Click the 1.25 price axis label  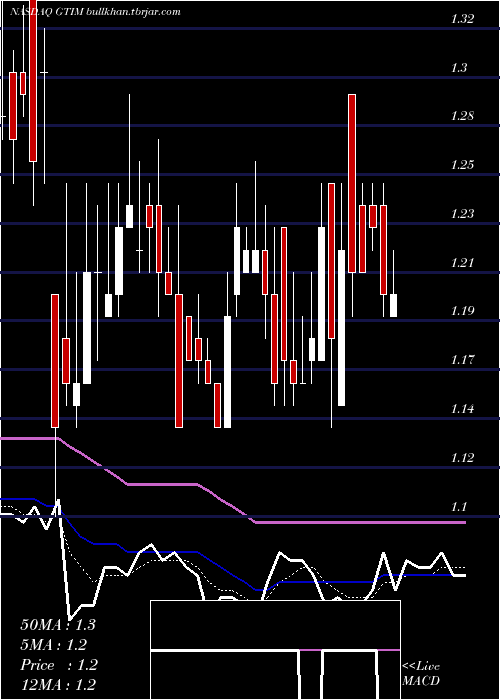coord(462,165)
